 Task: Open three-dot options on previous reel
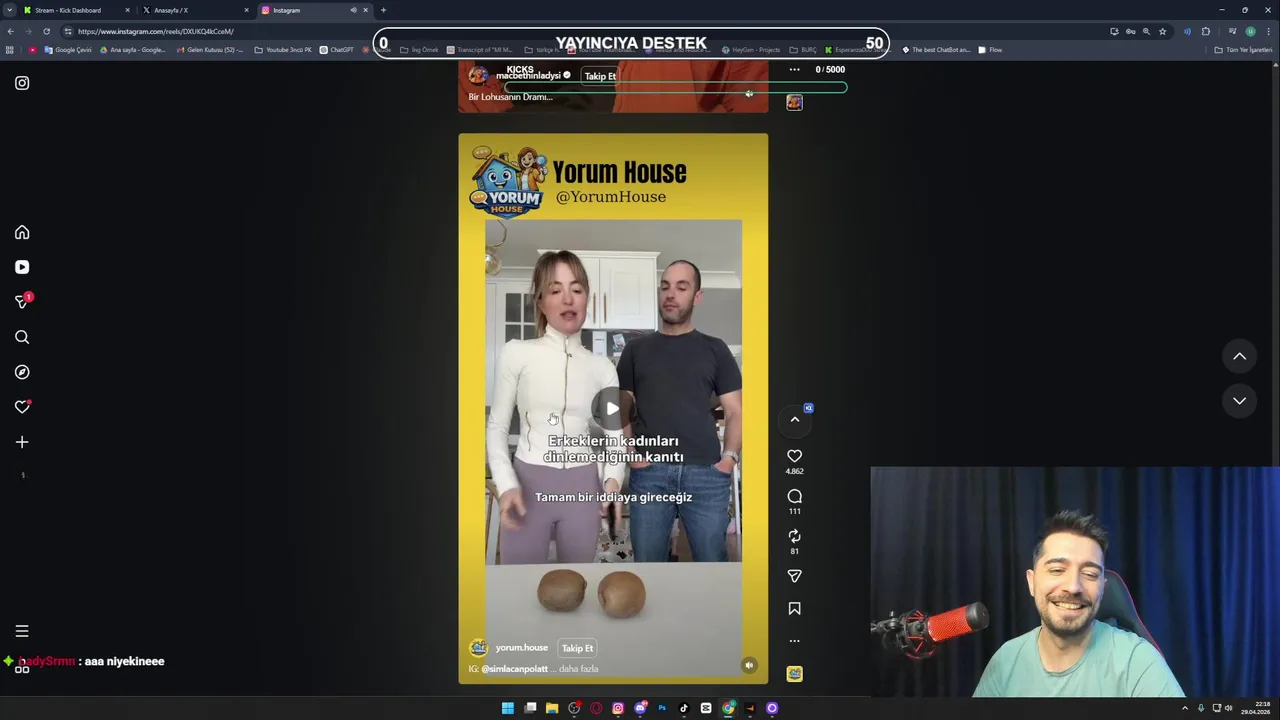click(x=794, y=70)
